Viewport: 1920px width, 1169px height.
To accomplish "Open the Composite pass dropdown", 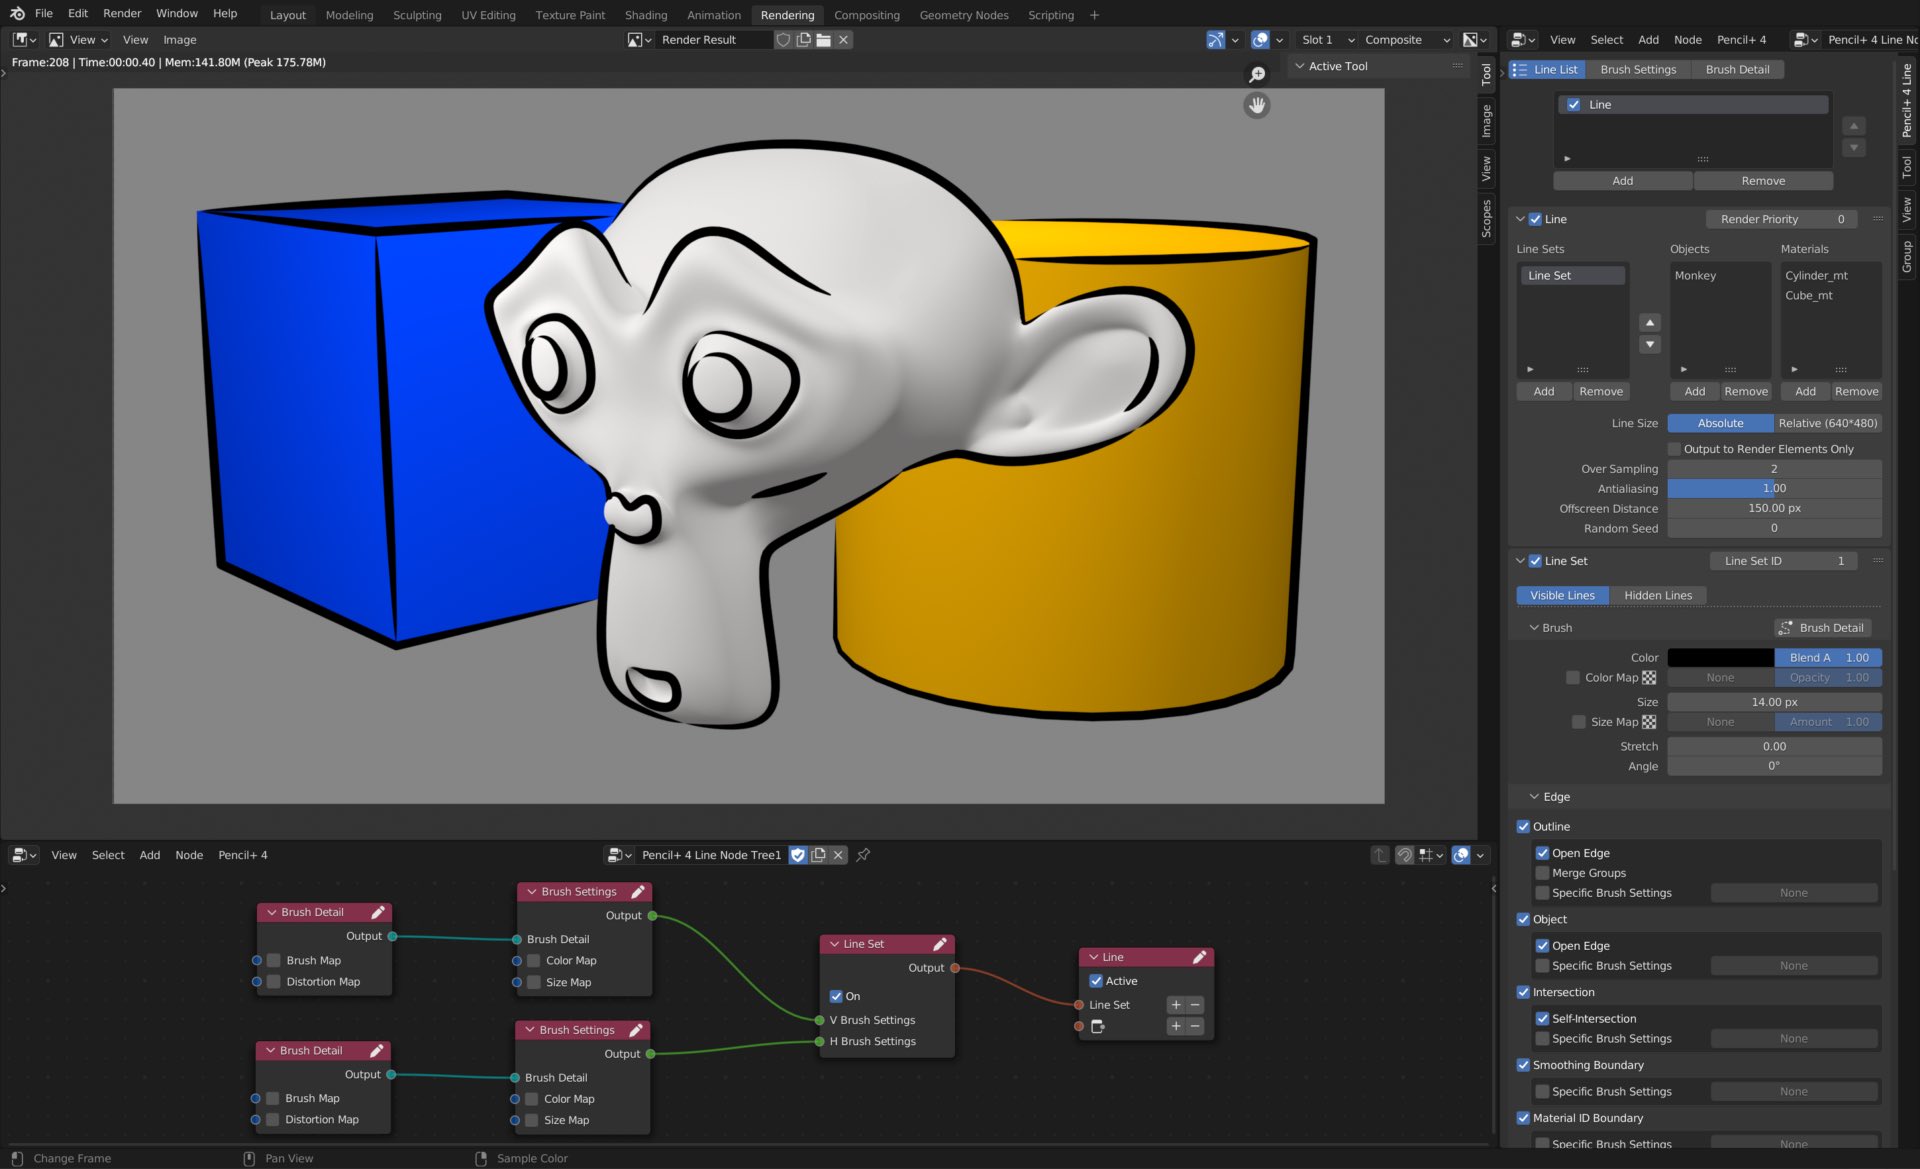I will 1405,40.
